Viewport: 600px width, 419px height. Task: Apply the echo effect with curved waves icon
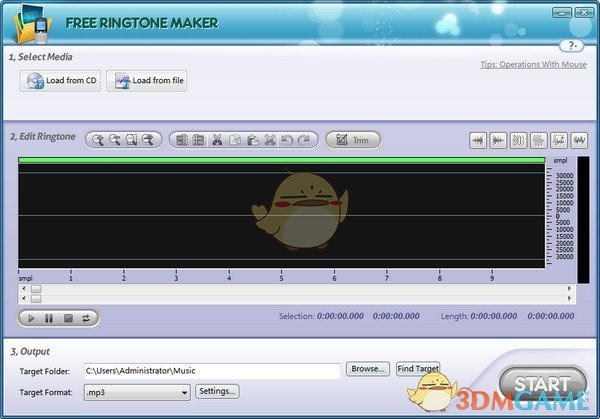(x=518, y=140)
